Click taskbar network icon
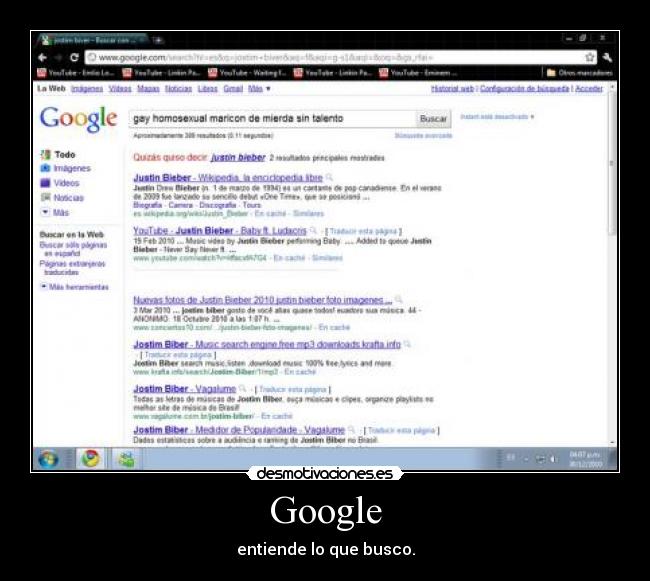 click(x=540, y=459)
